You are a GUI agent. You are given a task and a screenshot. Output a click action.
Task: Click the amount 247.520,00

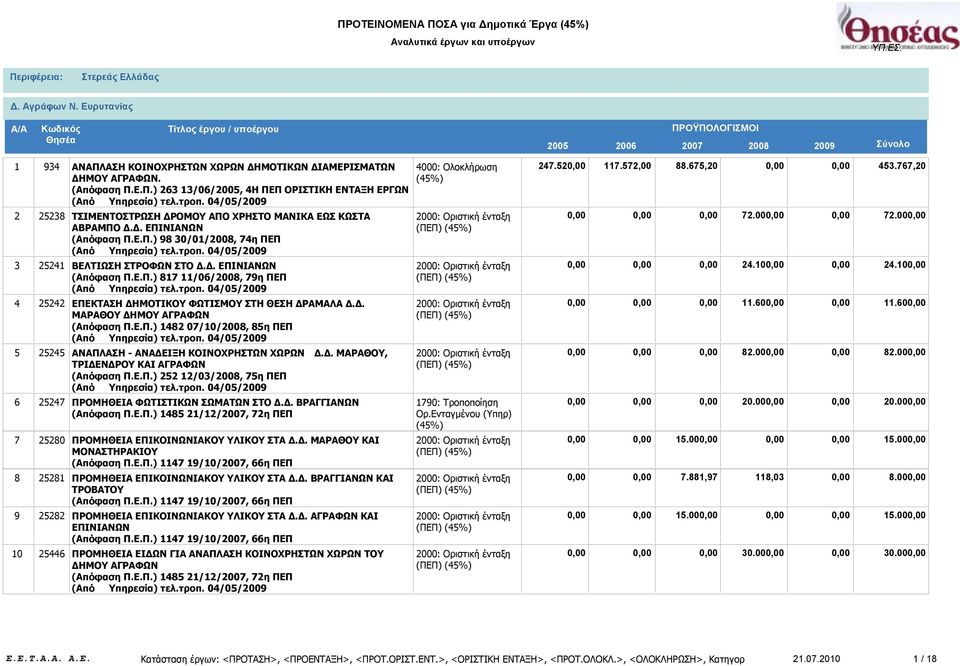(x=561, y=166)
